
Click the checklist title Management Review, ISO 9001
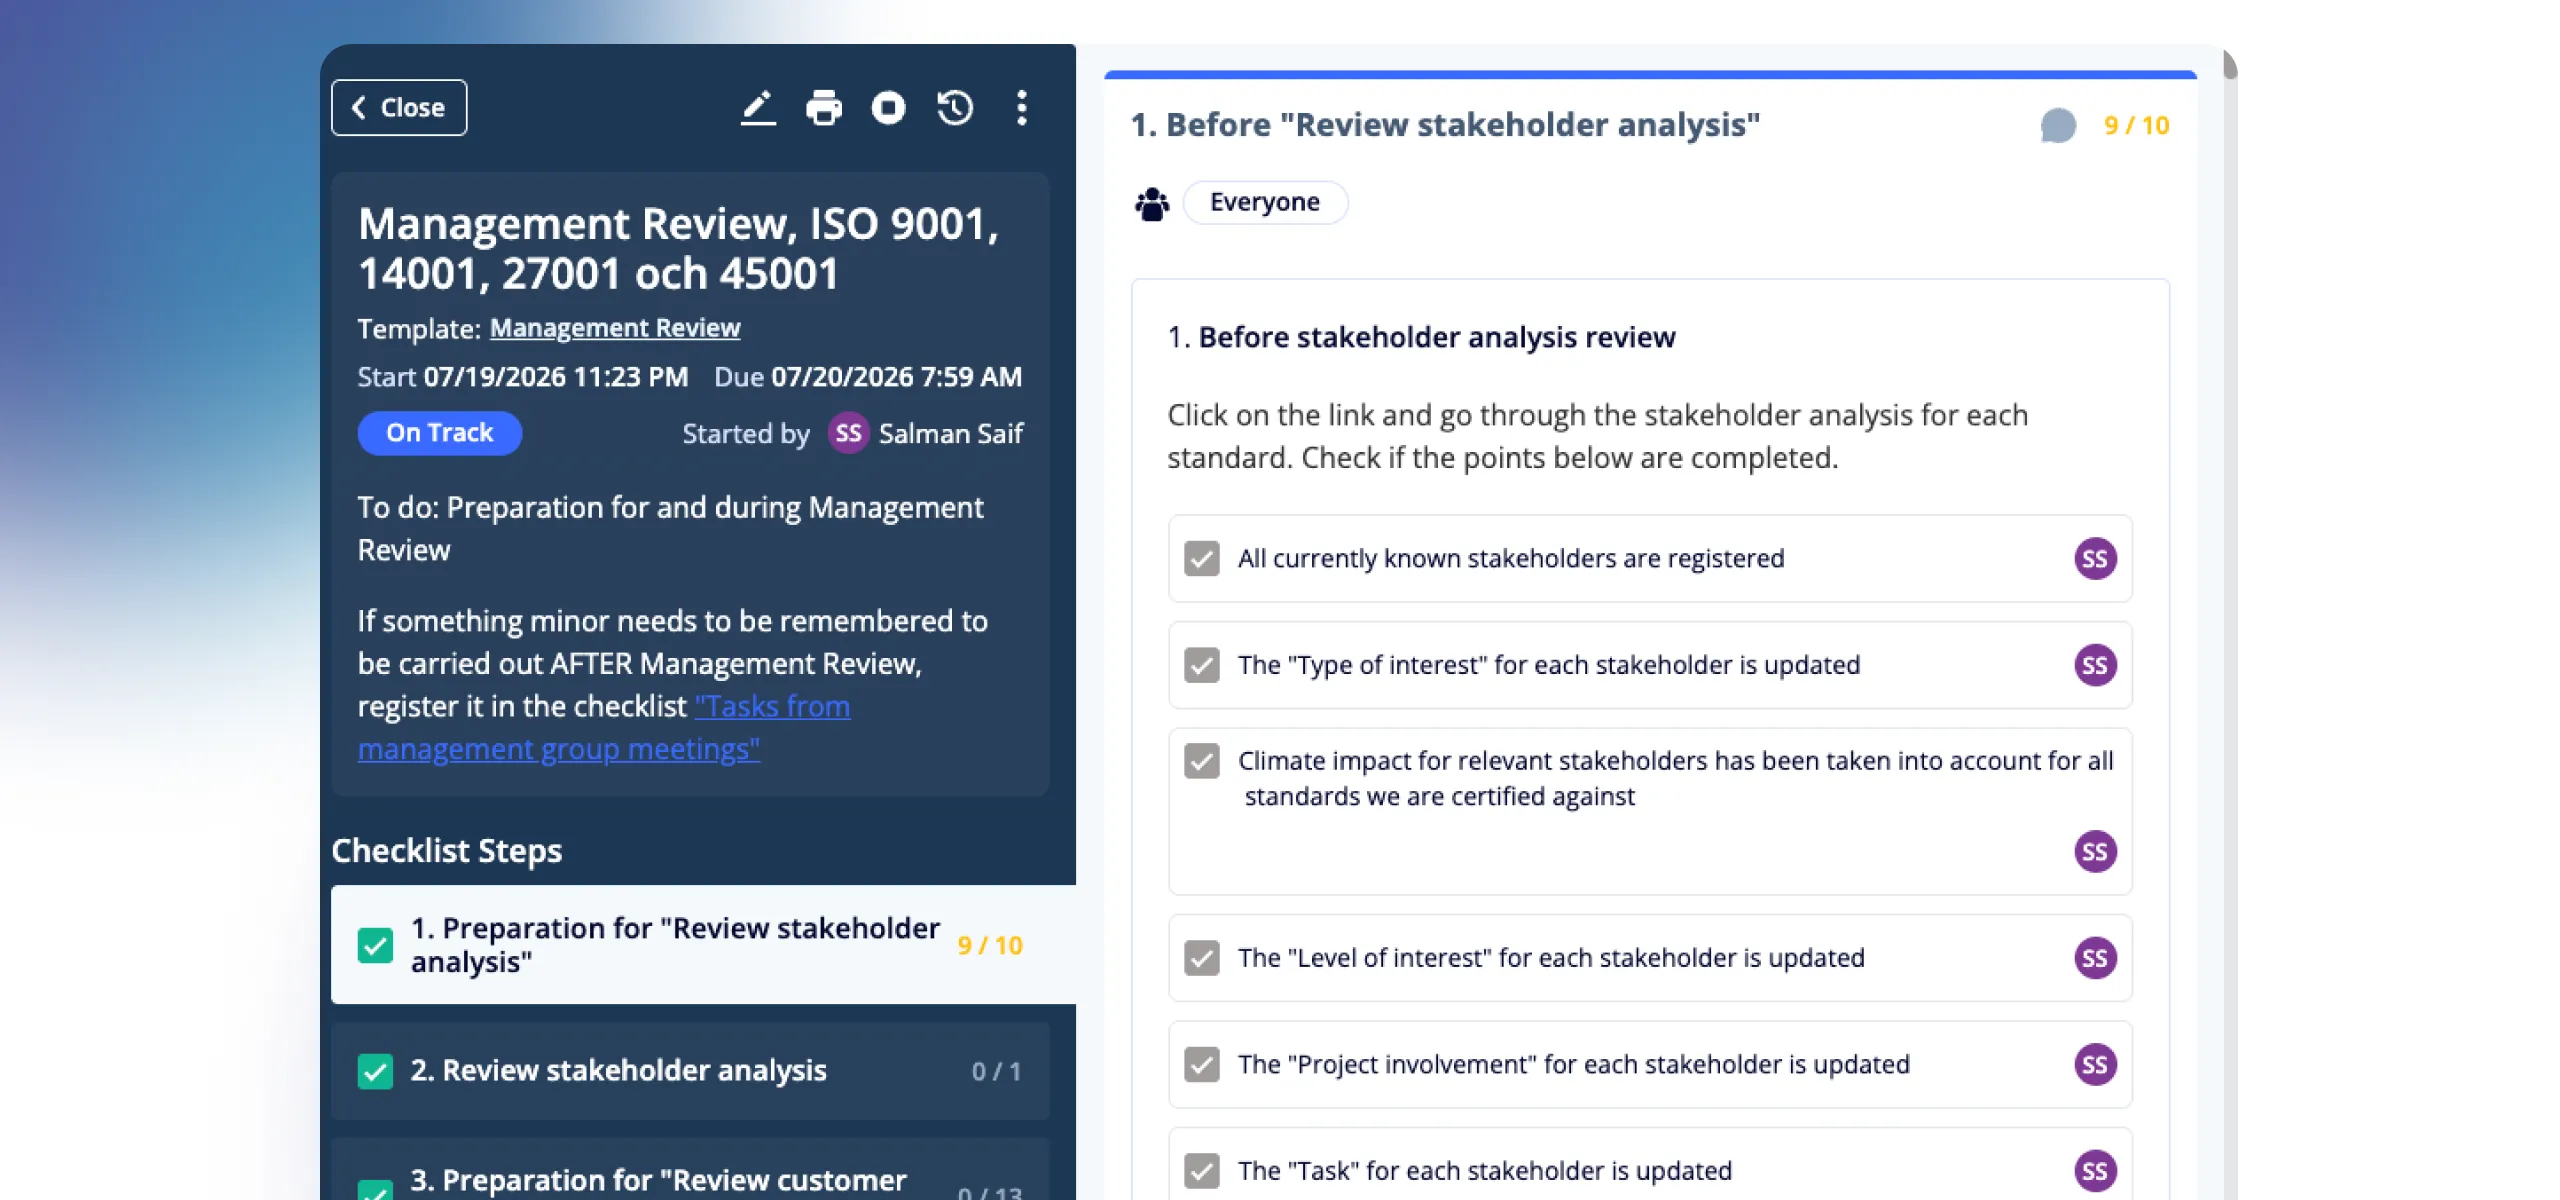679,248
